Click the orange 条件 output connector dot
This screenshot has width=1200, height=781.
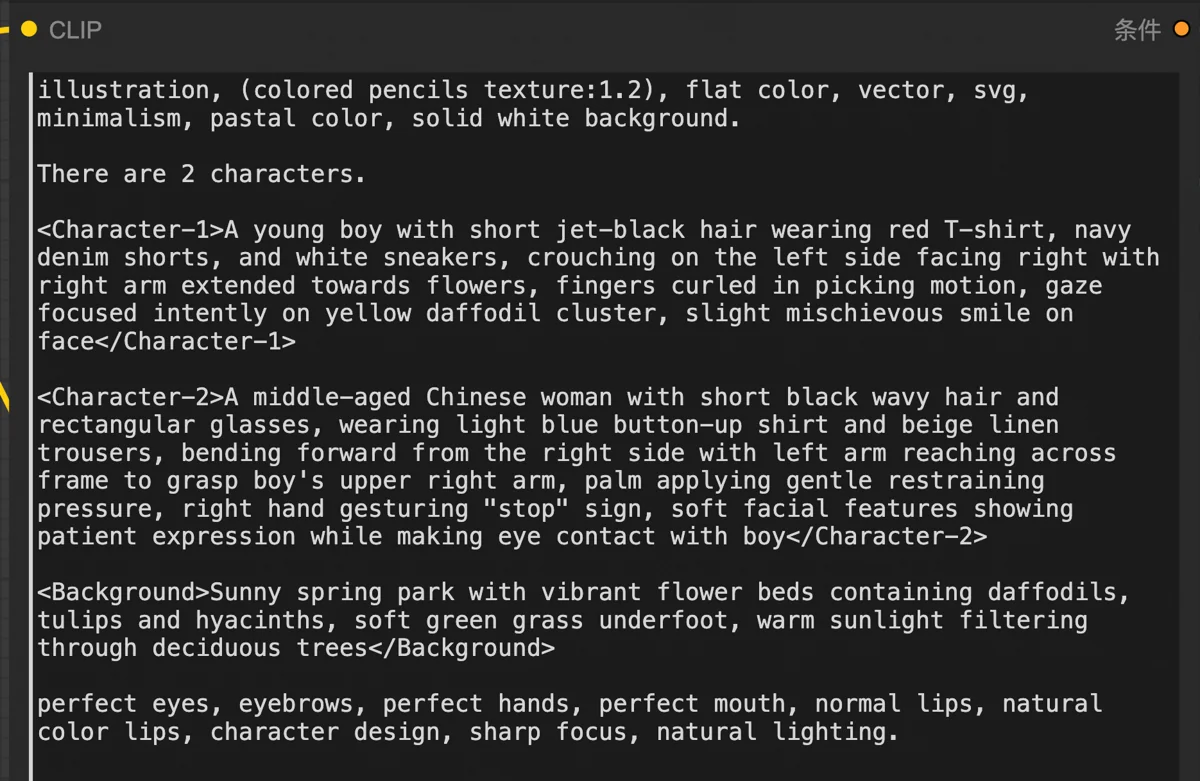tap(1181, 29)
